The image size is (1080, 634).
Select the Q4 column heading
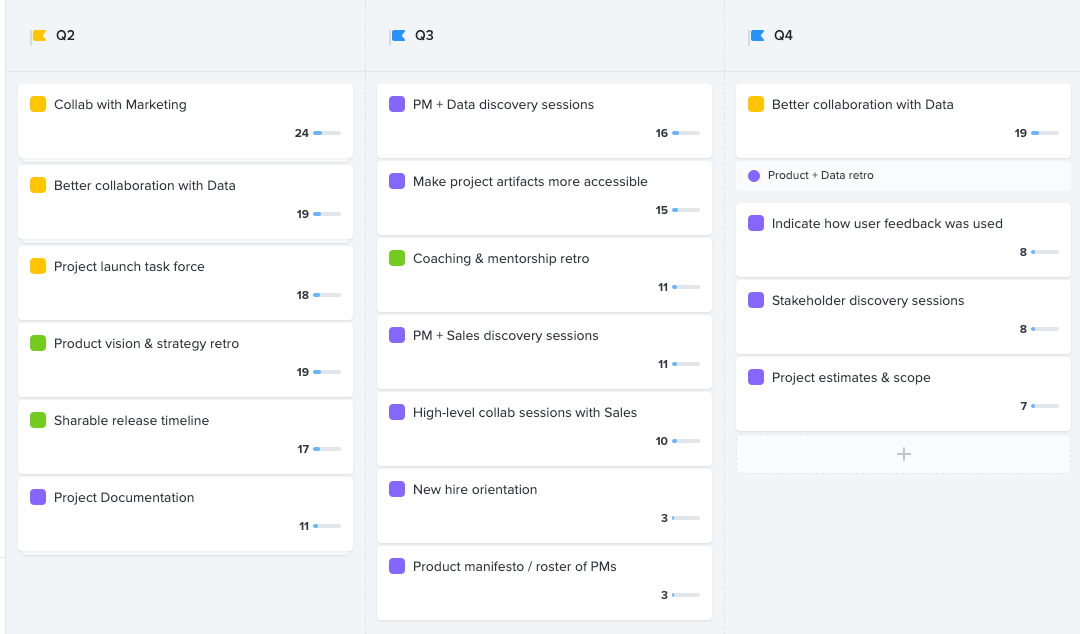[783, 36]
